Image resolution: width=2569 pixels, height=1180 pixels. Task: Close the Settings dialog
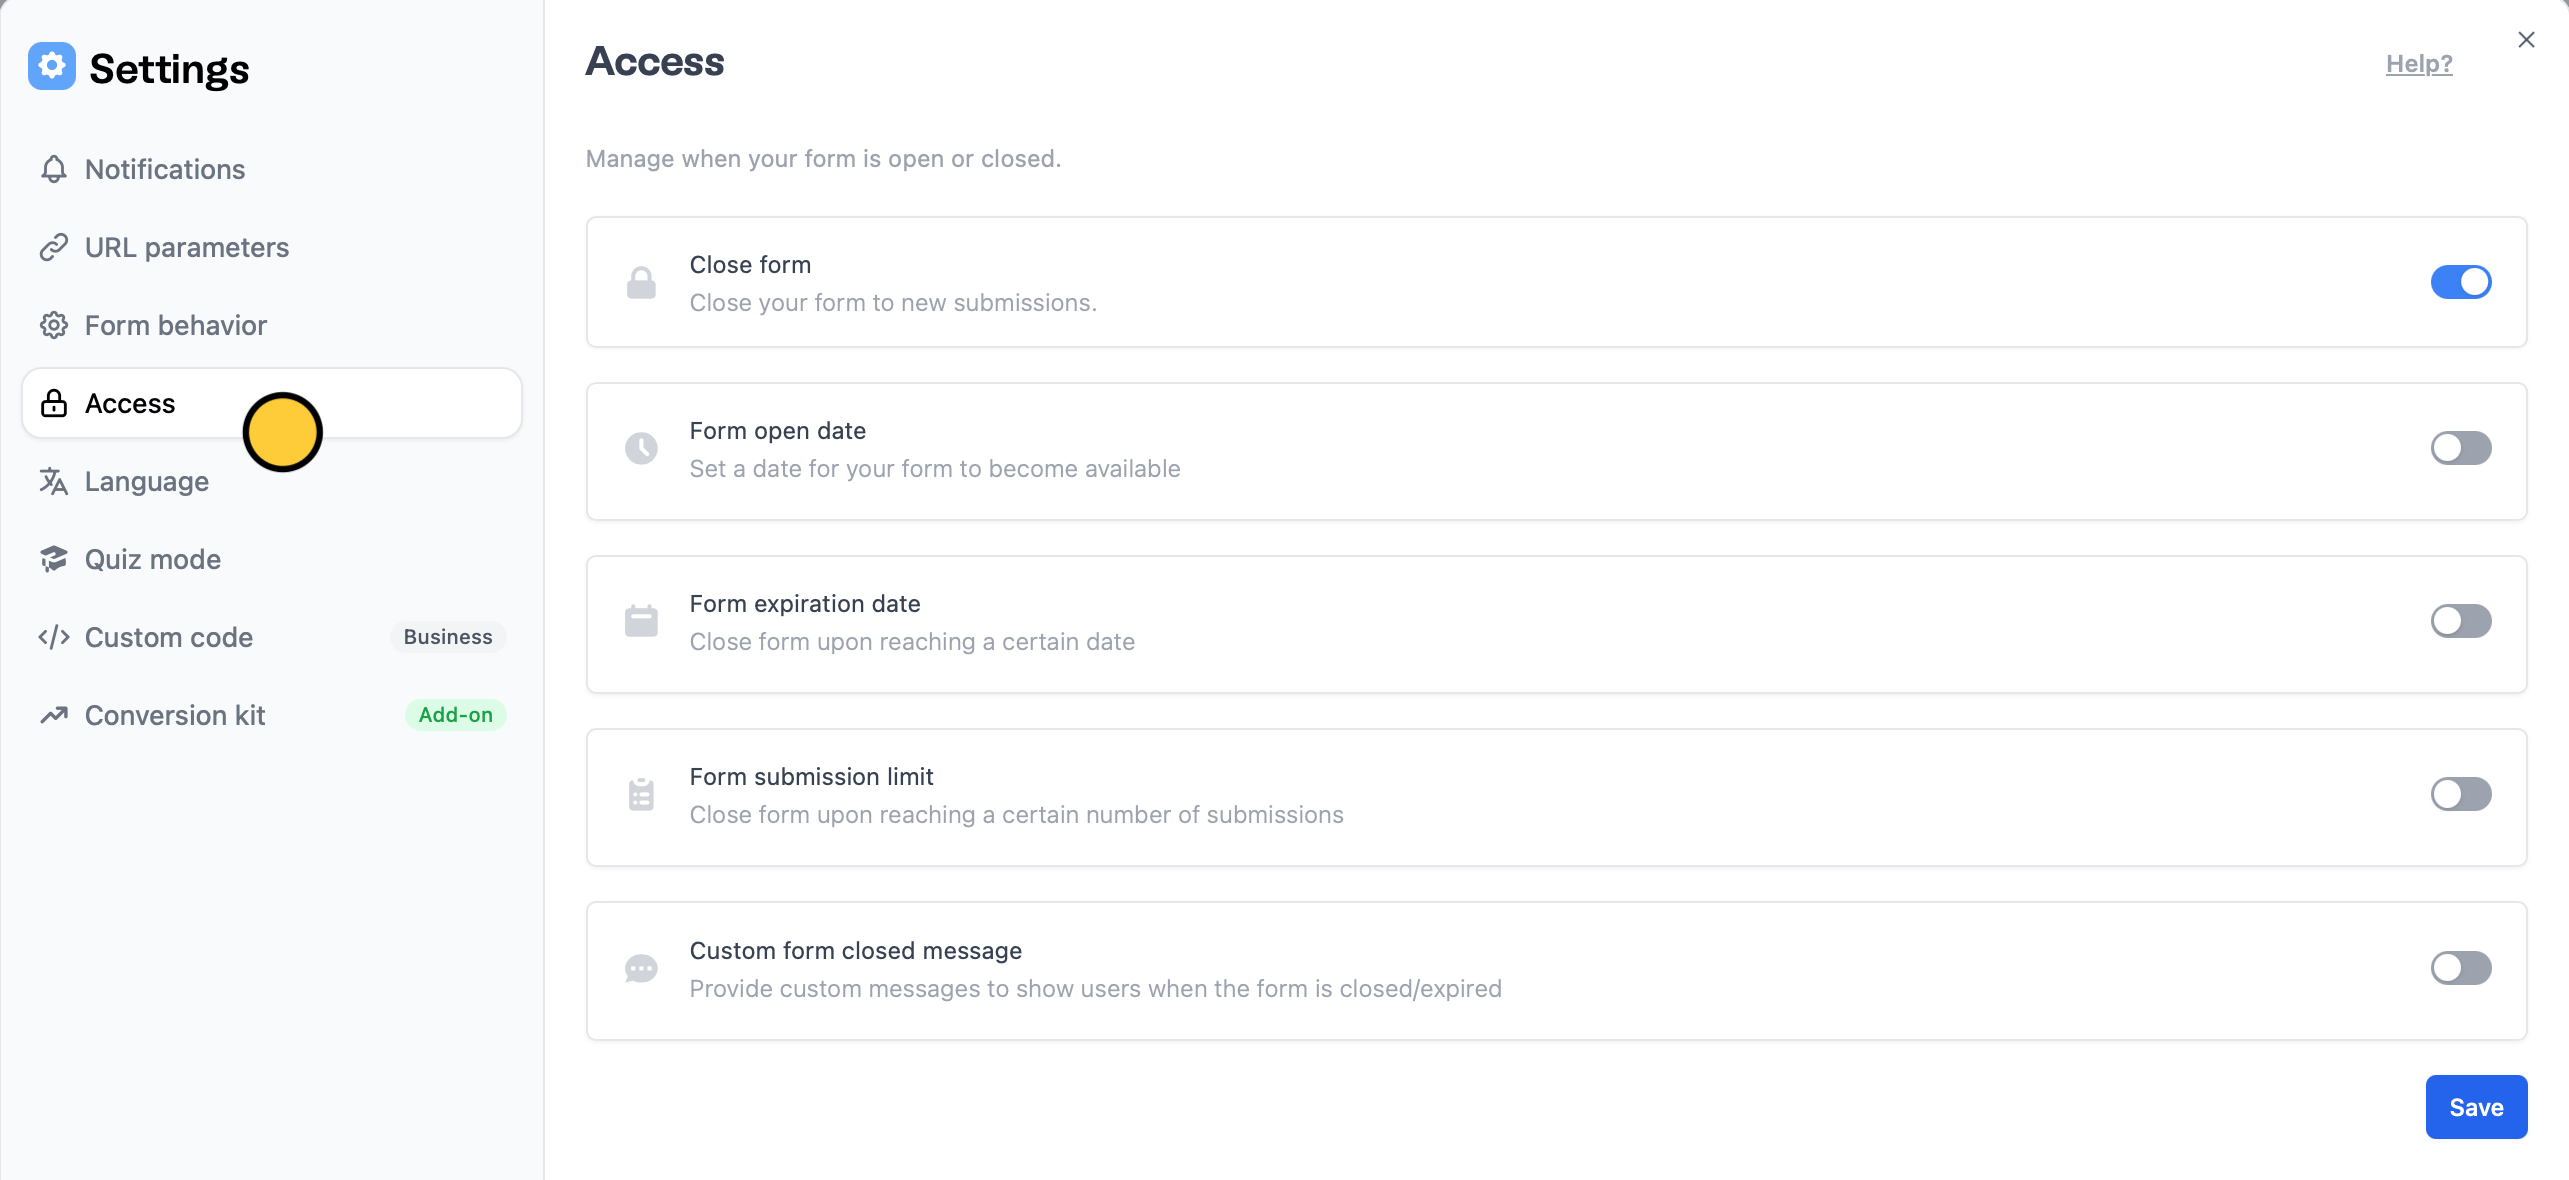pos(2526,40)
